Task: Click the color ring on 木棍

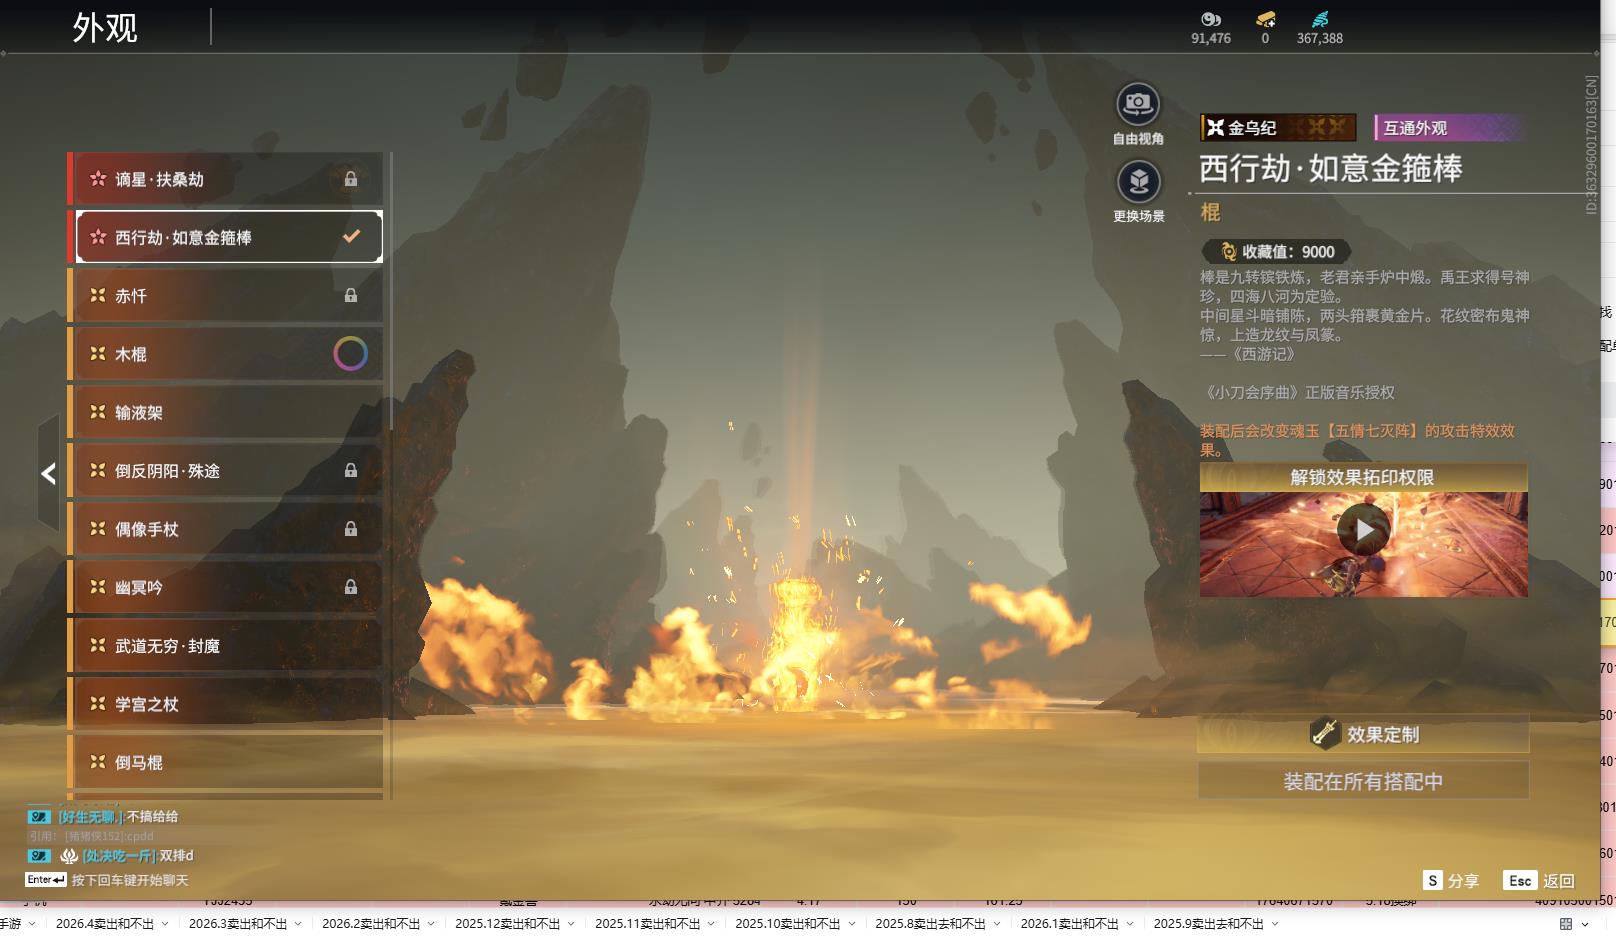Action: pos(350,354)
